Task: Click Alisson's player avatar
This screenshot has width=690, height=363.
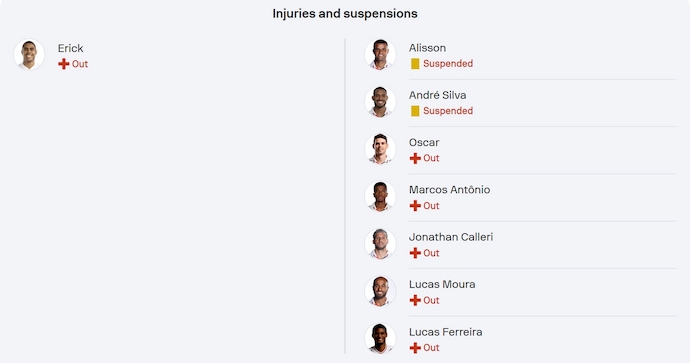Action: click(x=380, y=55)
